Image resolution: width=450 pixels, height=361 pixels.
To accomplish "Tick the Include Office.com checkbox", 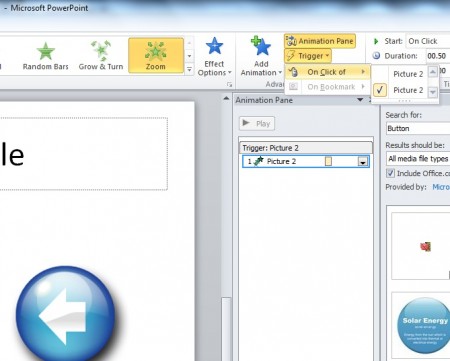I will pyautogui.click(x=390, y=173).
